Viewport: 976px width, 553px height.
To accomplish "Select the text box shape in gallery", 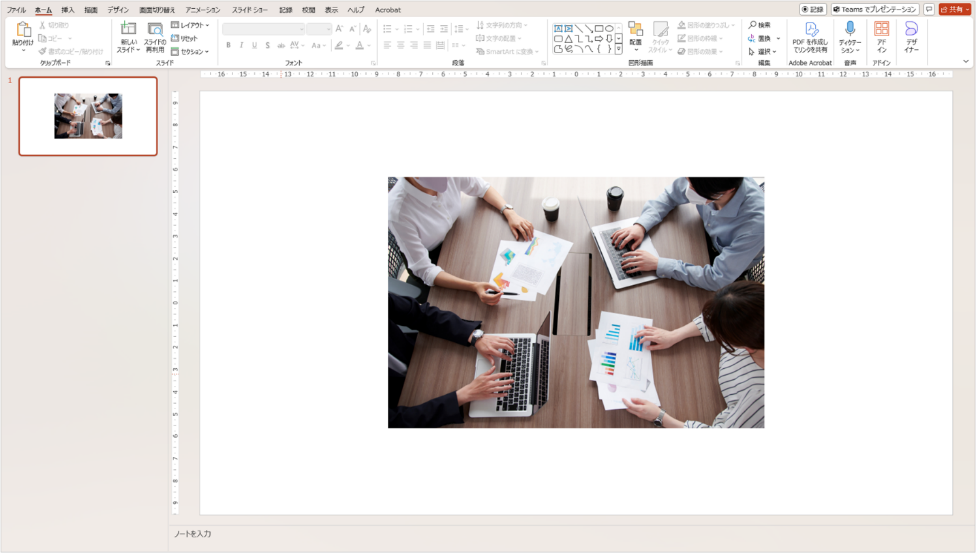I will click(558, 29).
